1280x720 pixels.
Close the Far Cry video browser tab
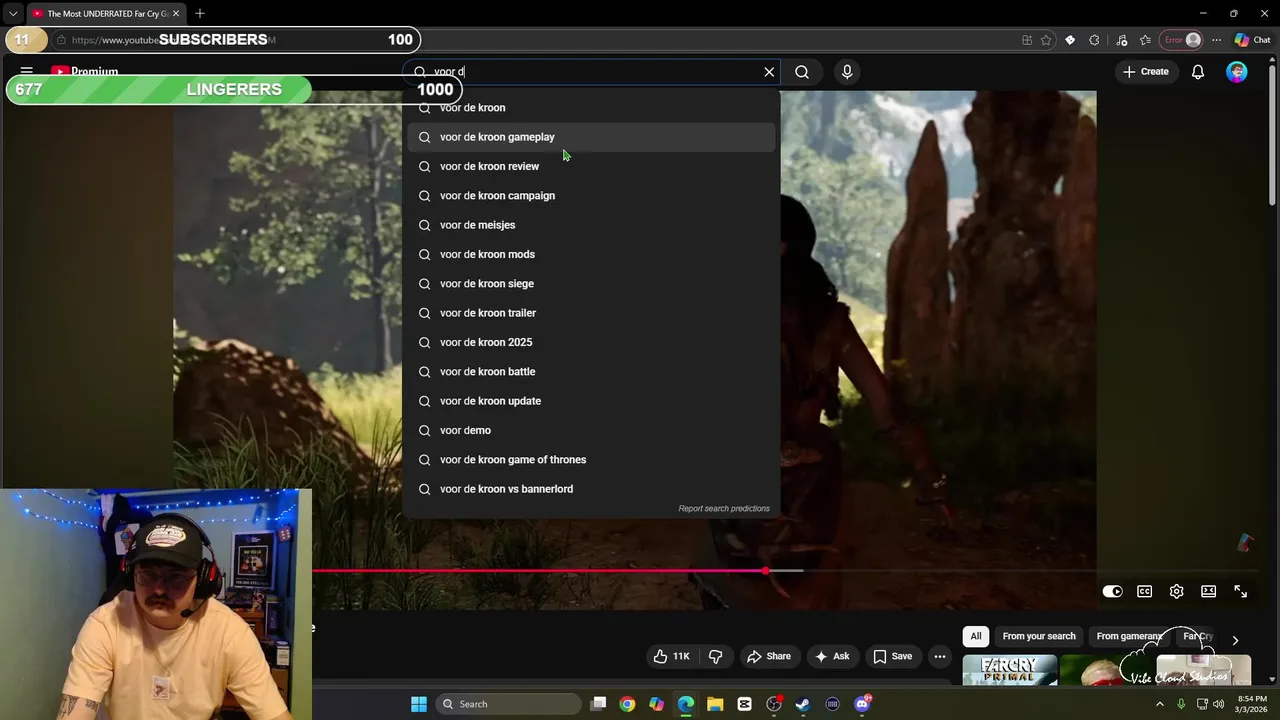[176, 14]
